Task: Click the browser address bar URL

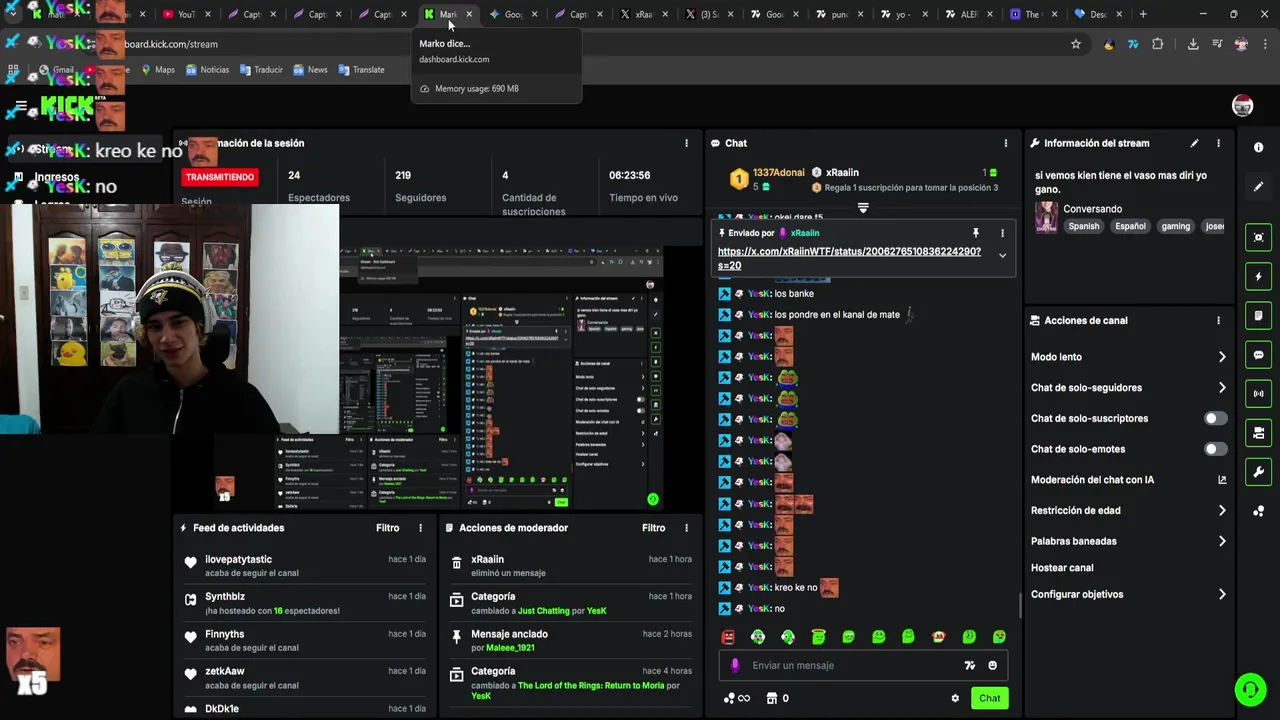Action: (170, 44)
